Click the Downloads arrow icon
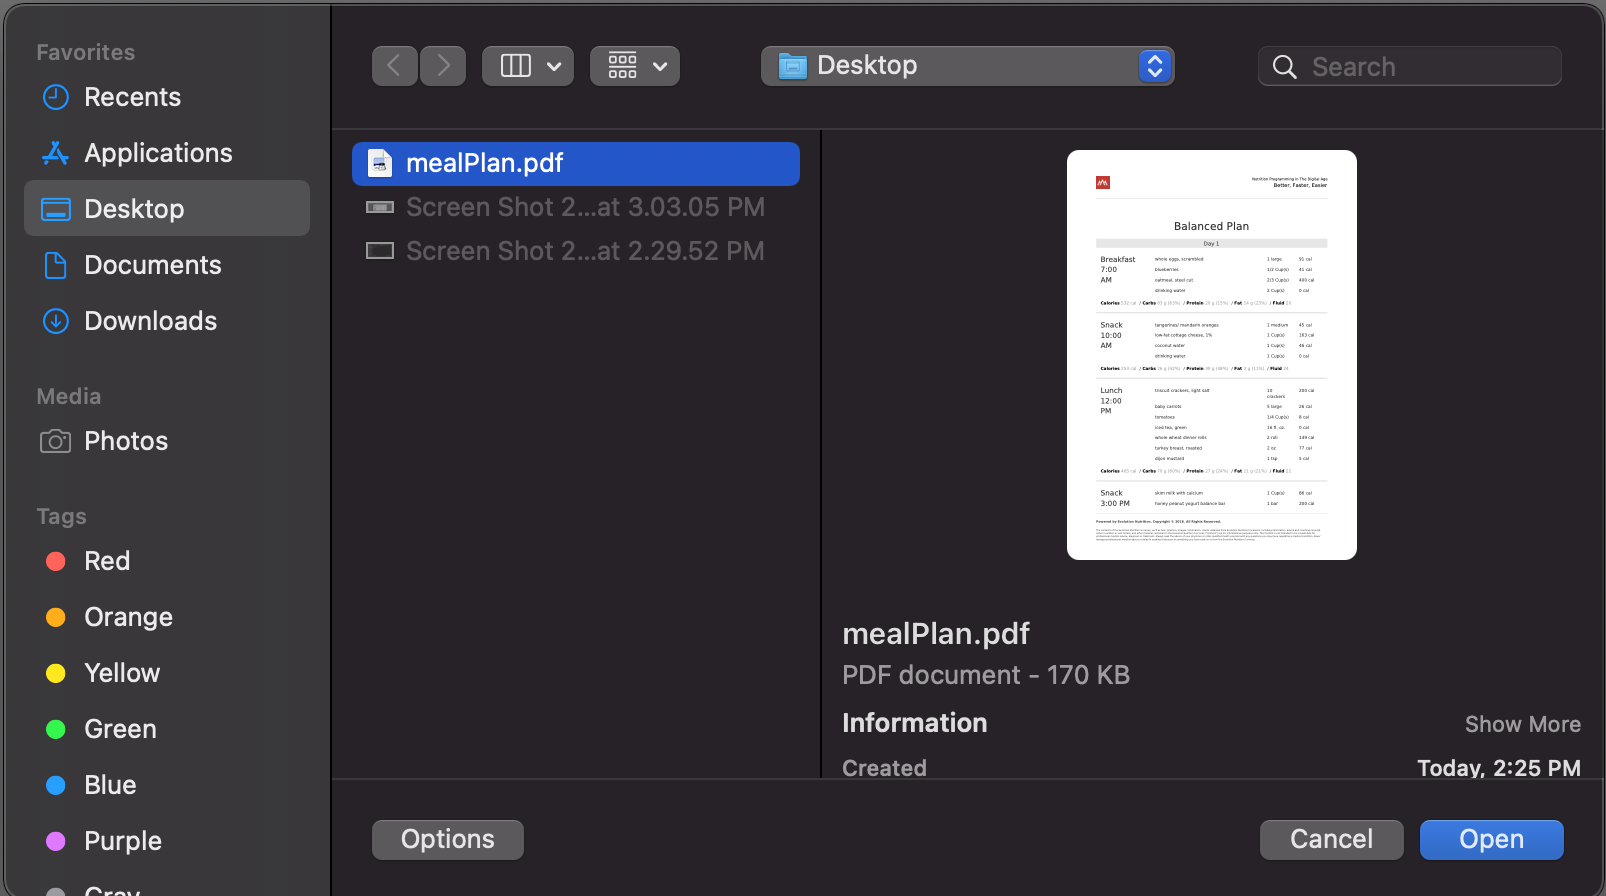 (x=56, y=321)
